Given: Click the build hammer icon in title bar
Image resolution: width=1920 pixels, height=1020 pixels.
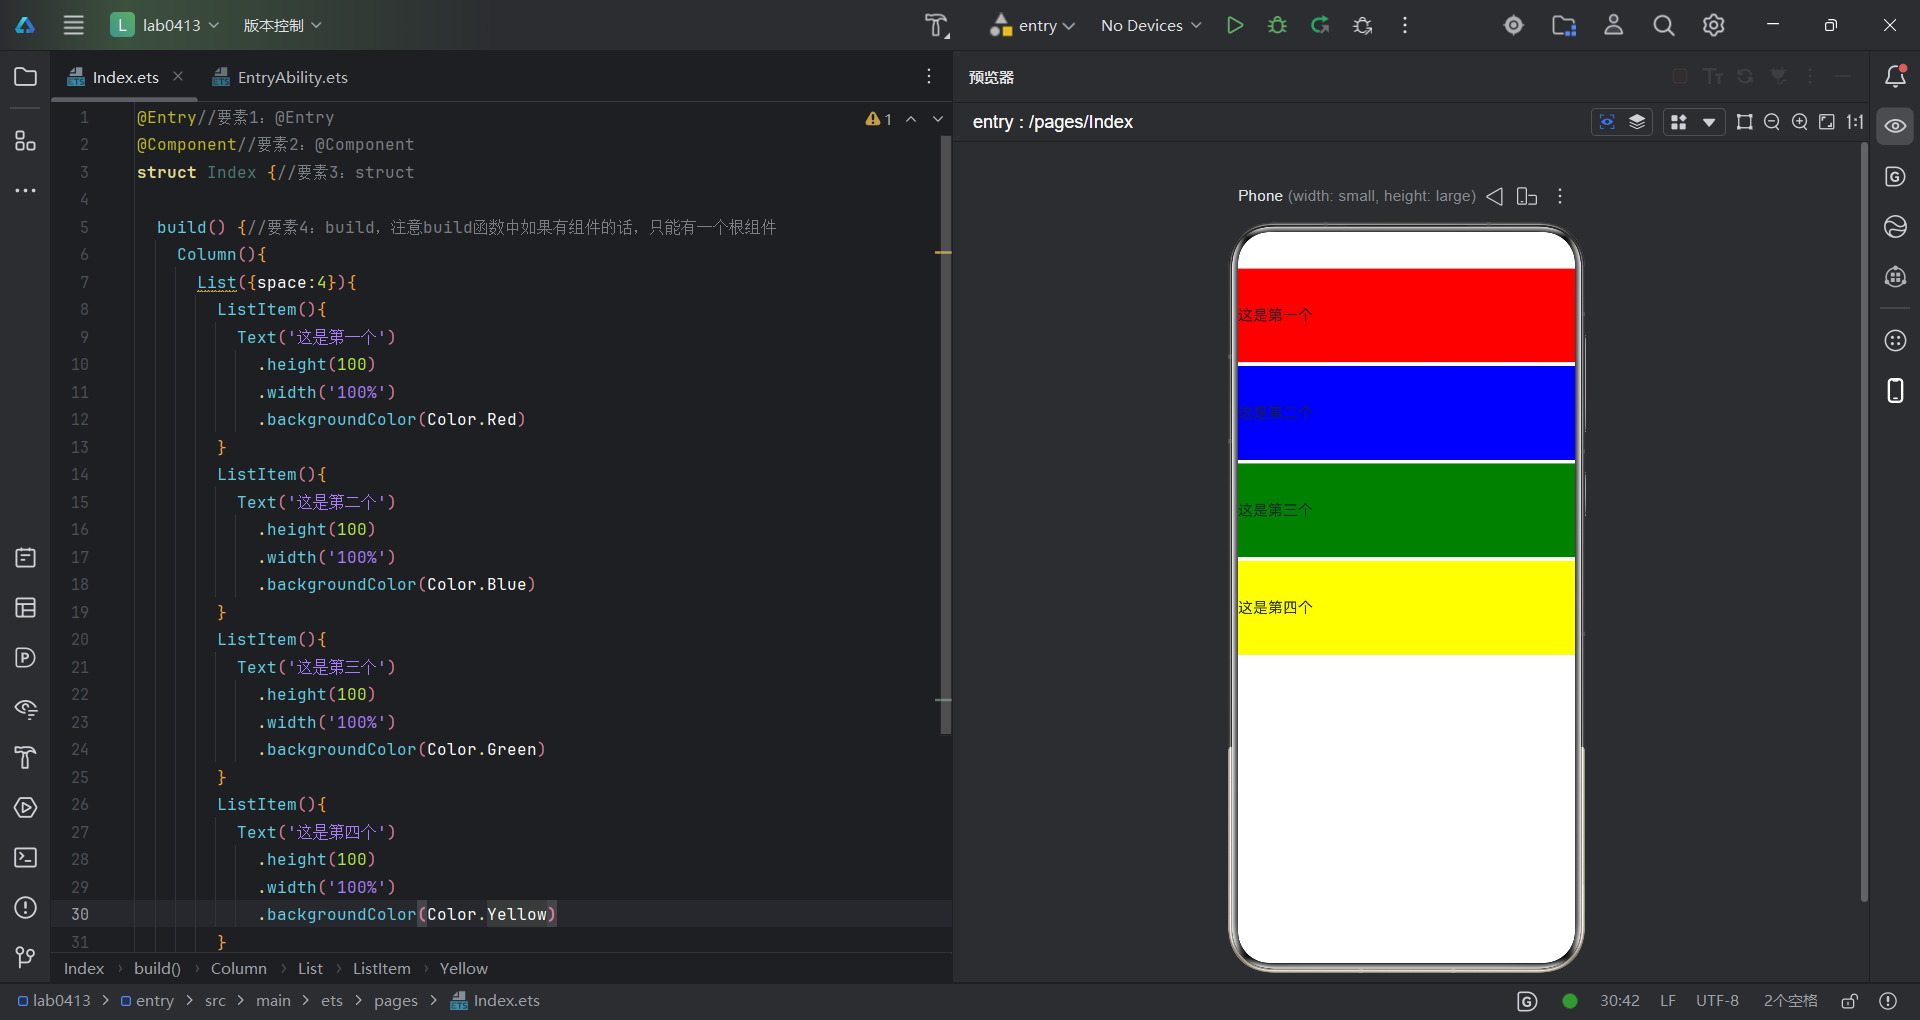Looking at the screenshot, I should coord(936,25).
